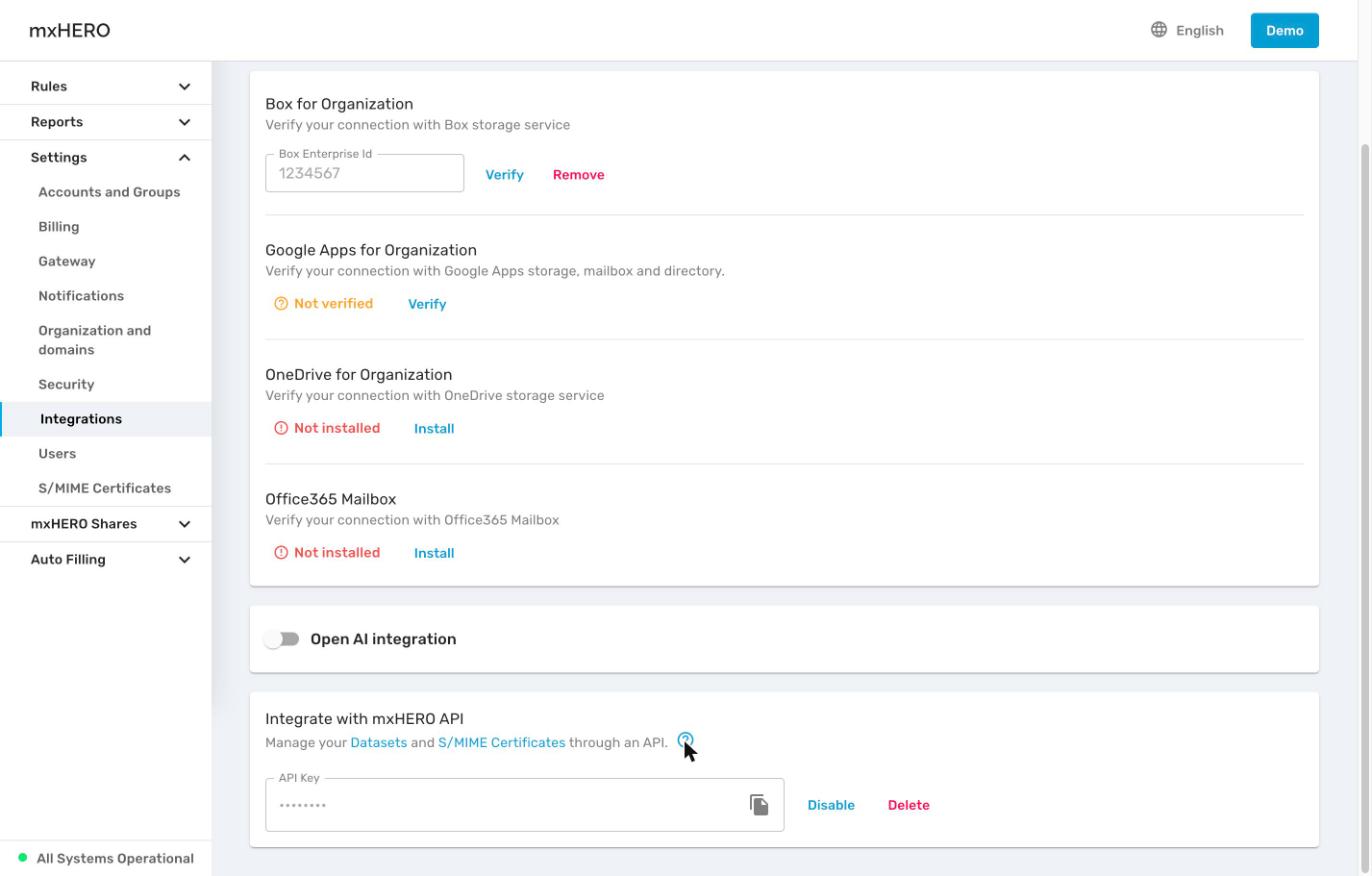Viewport: 1372px width, 876px height.
Task: Open the Security settings page
Action: coord(66,384)
